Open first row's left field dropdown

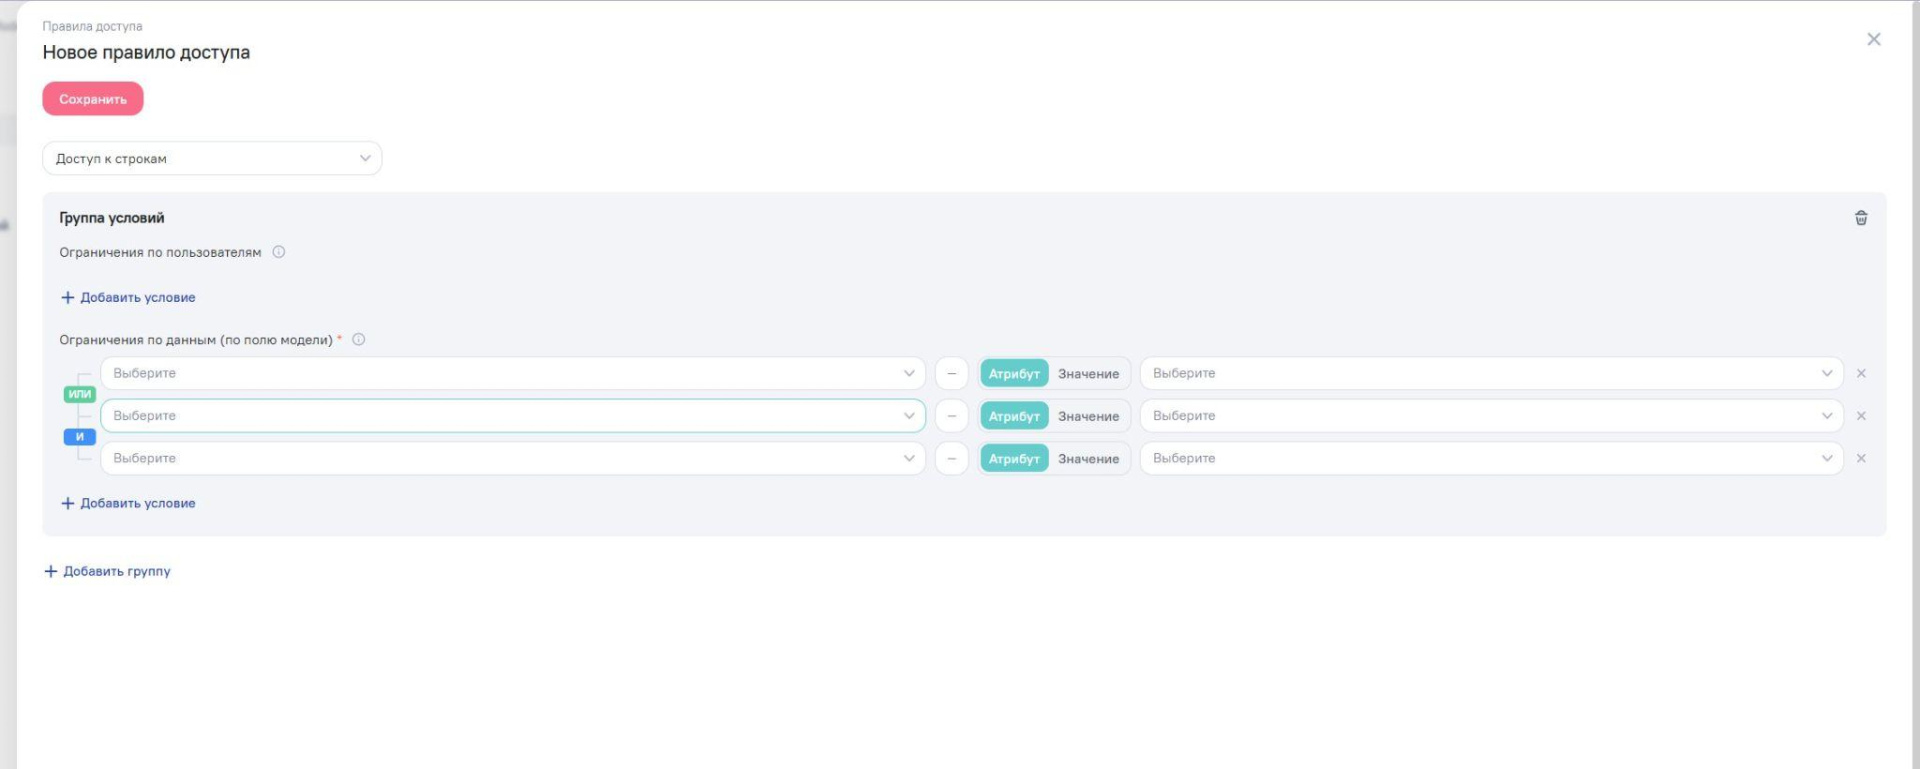tap(512, 374)
